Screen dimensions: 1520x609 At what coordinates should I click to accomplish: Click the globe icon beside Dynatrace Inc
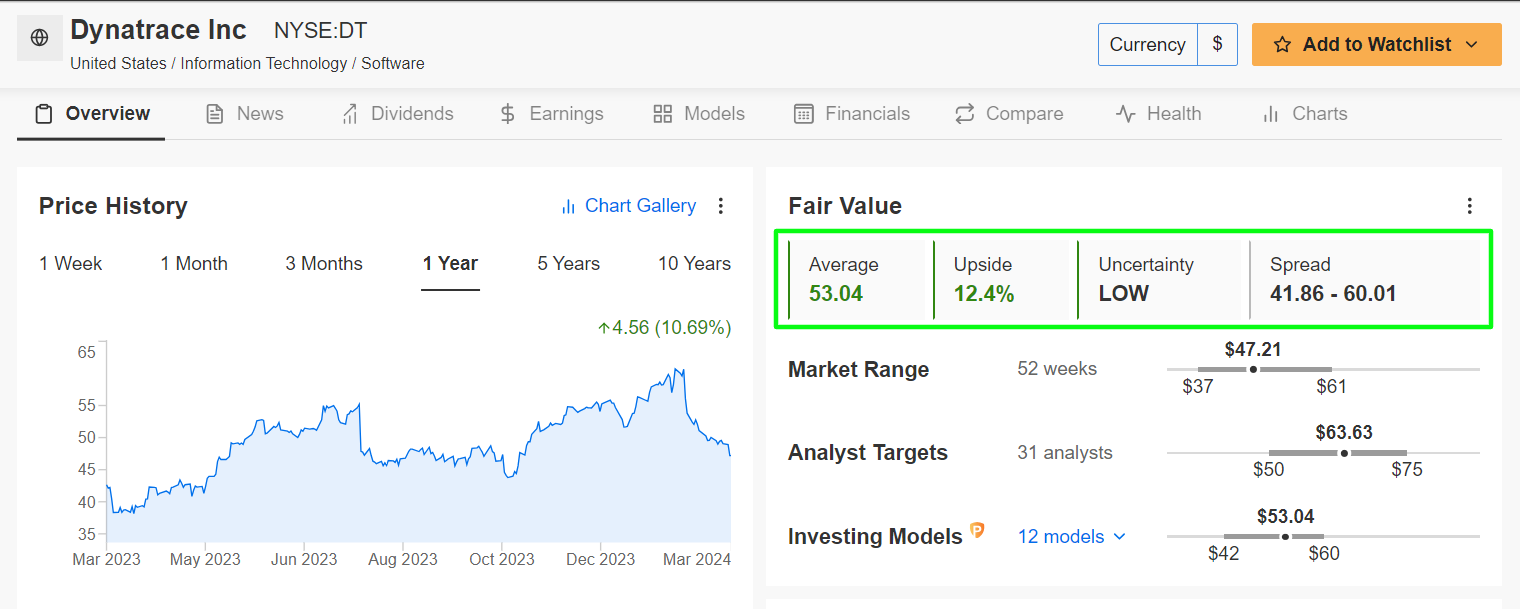(40, 38)
